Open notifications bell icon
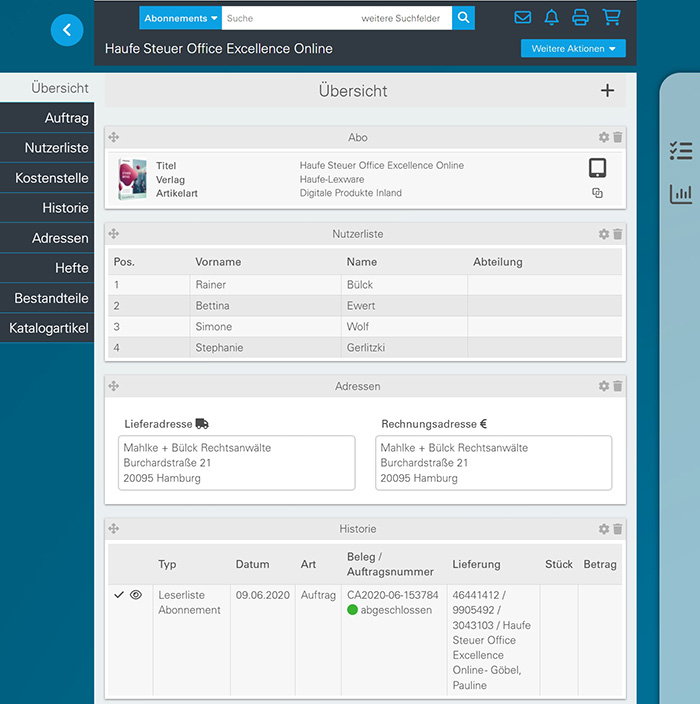This screenshot has width=700, height=704. click(x=551, y=18)
